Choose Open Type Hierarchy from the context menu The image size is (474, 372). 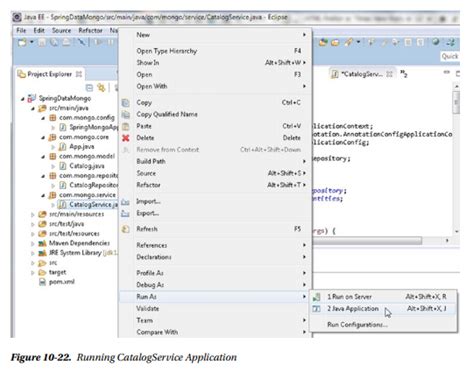coord(215,51)
